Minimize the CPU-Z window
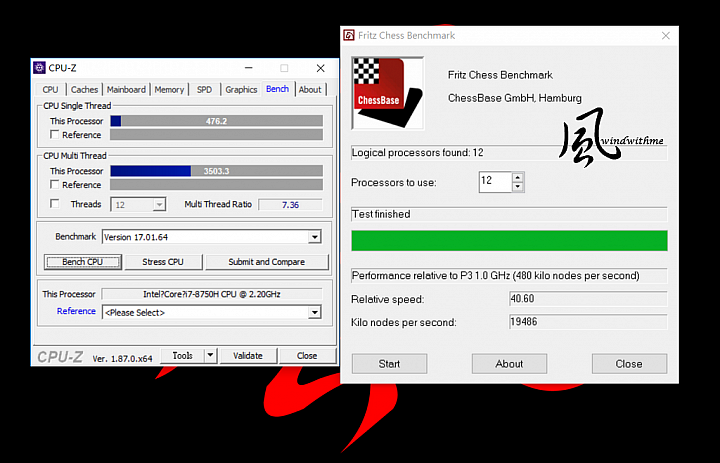Screen dimensions: 720x463 pyautogui.click(x=249, y=68)
